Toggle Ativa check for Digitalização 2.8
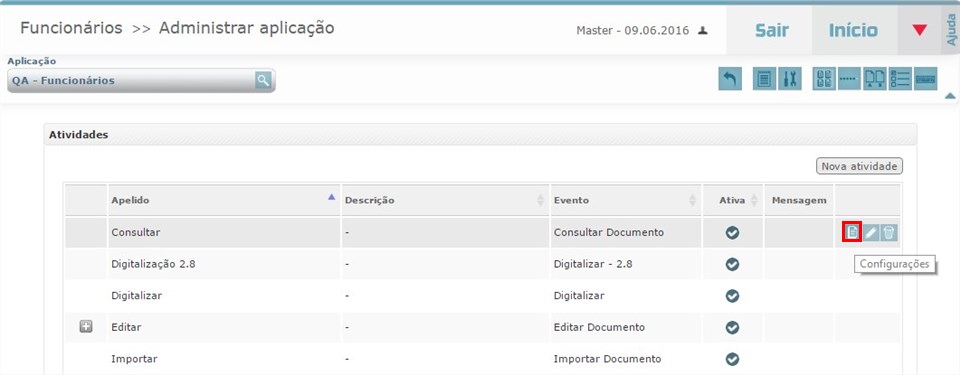The image size is (960, 375). 732,264
